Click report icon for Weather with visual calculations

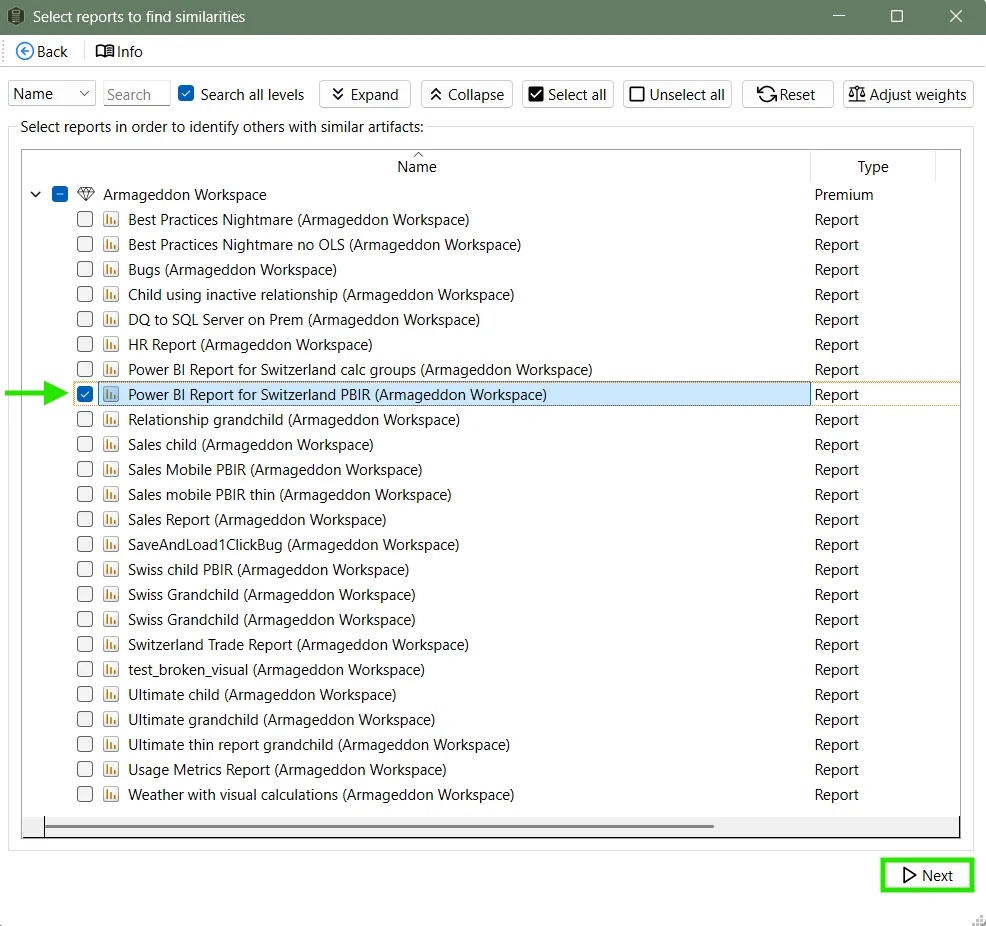pos(111,795)
